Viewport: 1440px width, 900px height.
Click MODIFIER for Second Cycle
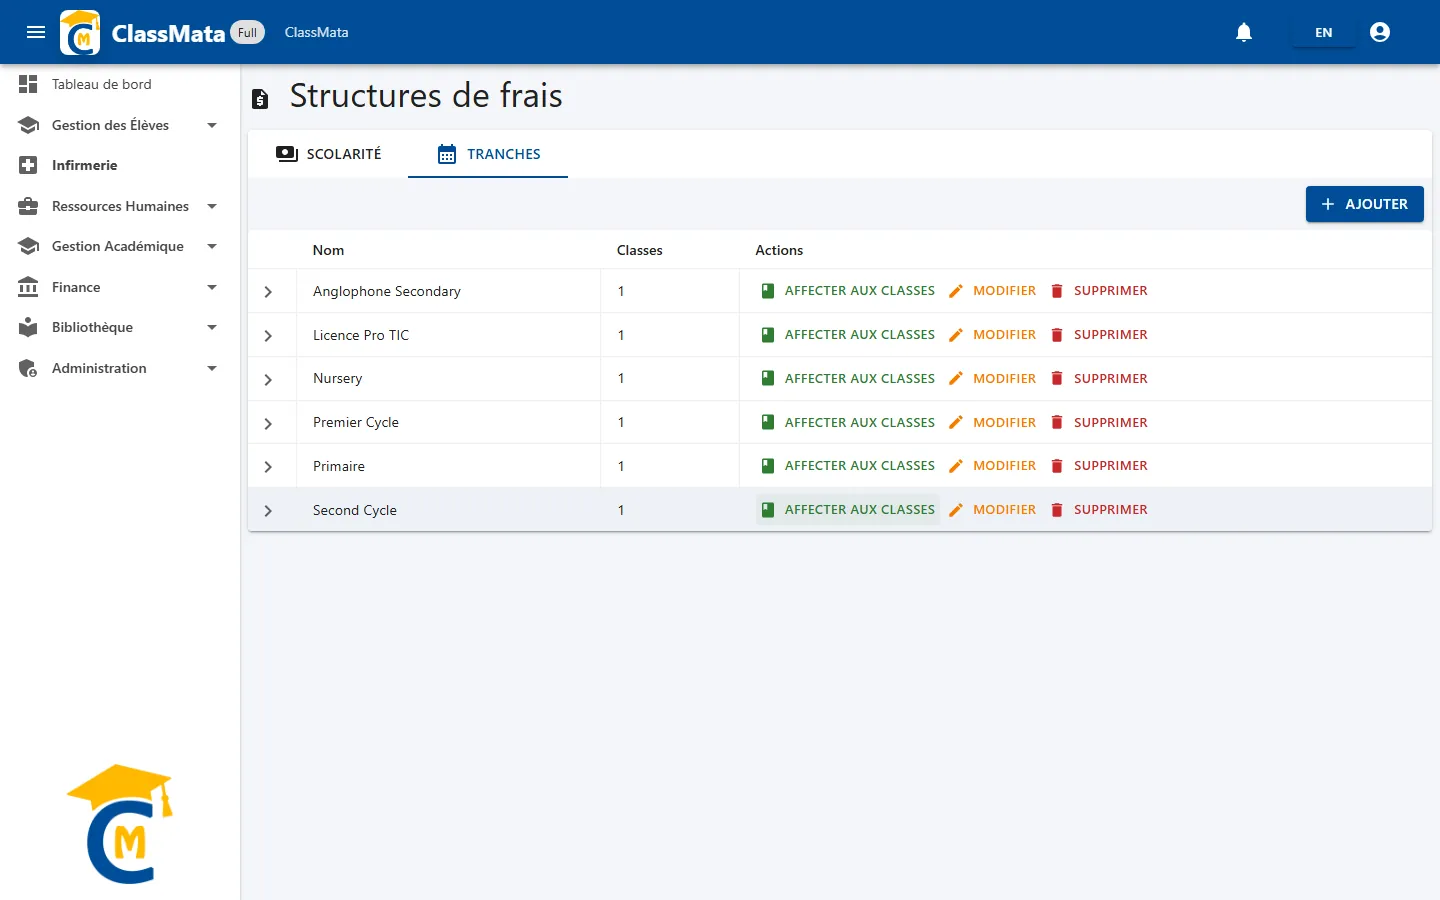coord(992,510)
